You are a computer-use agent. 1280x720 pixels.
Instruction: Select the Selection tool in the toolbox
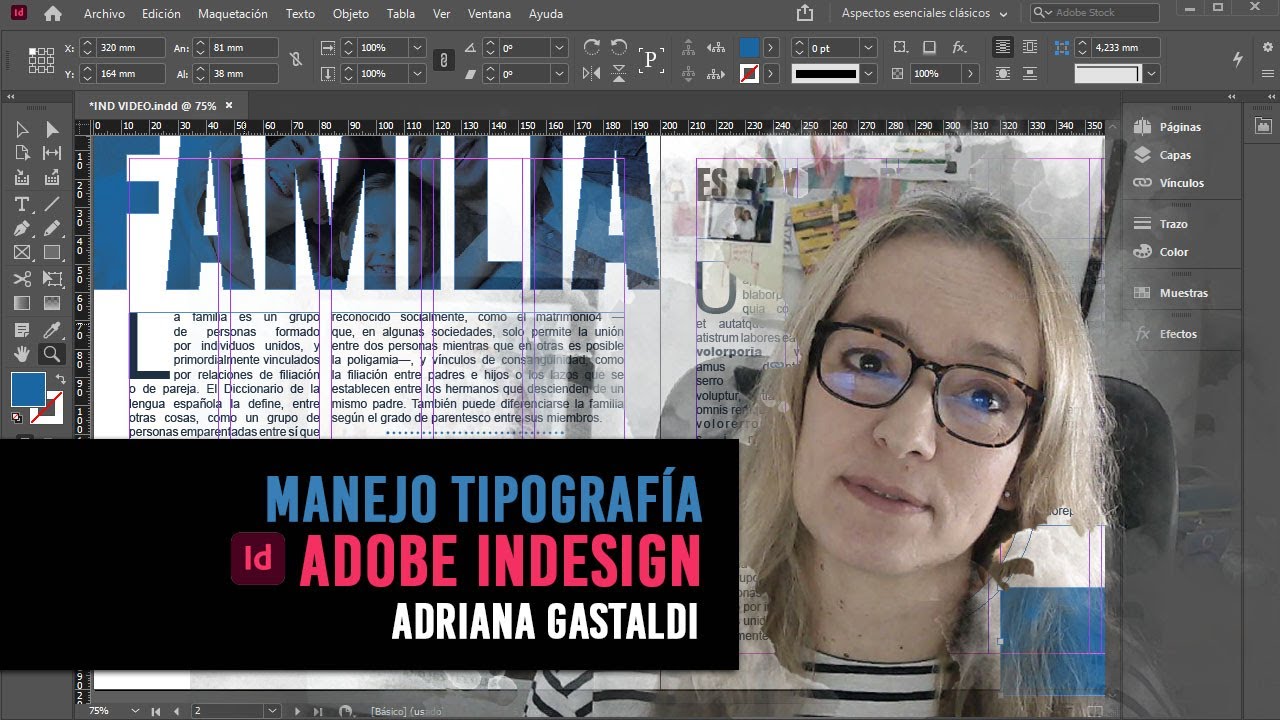[22, 129]
